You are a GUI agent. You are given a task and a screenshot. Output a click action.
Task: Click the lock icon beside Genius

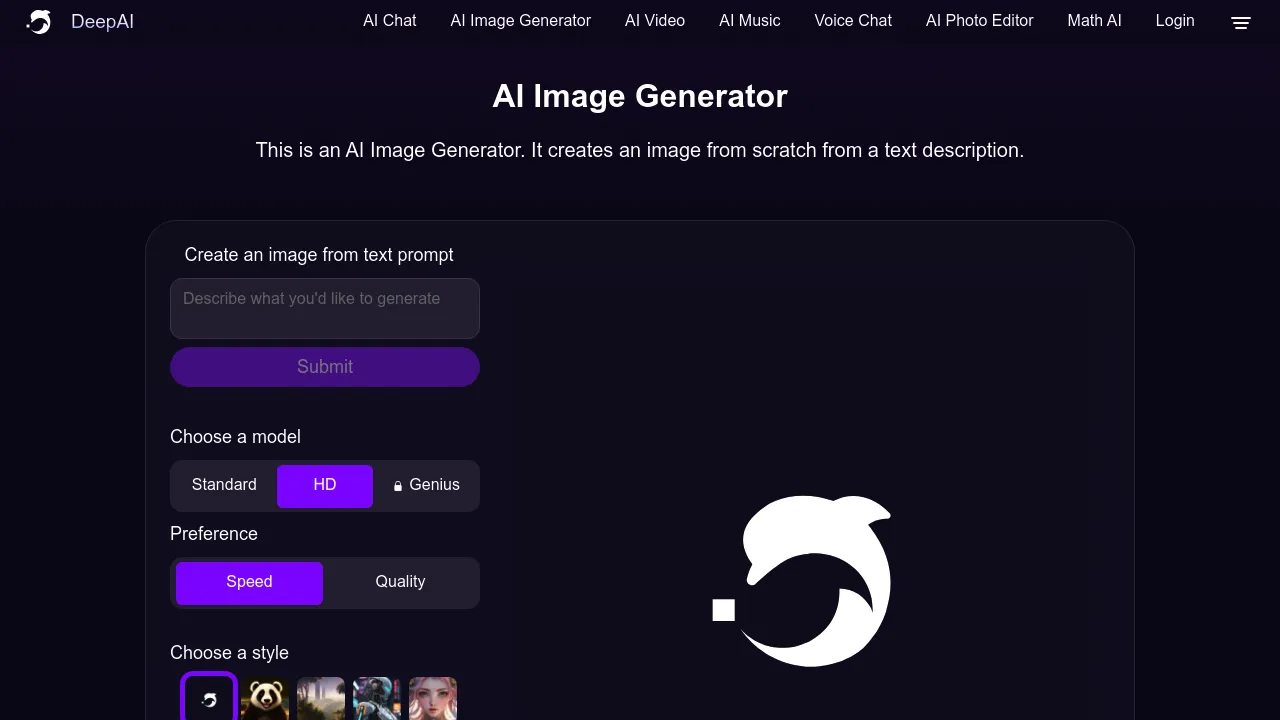point(397,485)
